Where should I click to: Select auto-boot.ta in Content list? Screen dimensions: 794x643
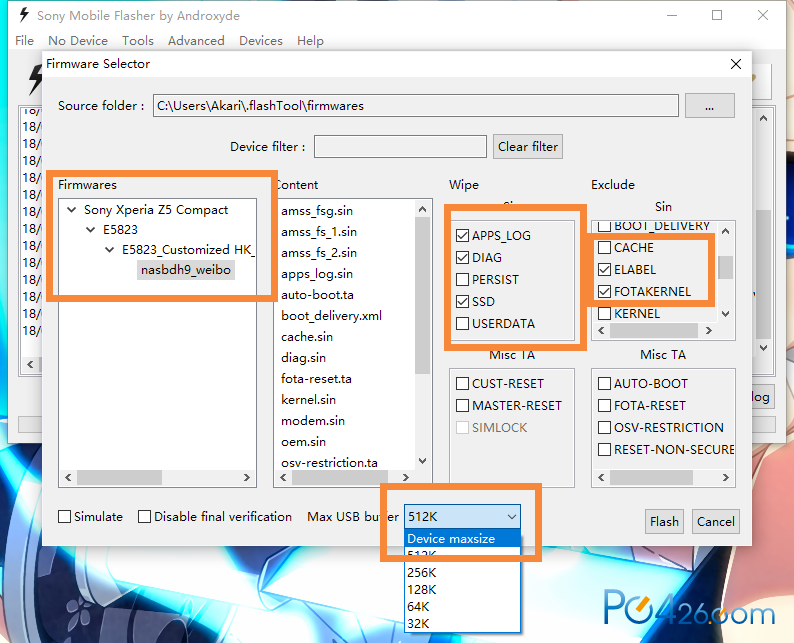(317, 295)
